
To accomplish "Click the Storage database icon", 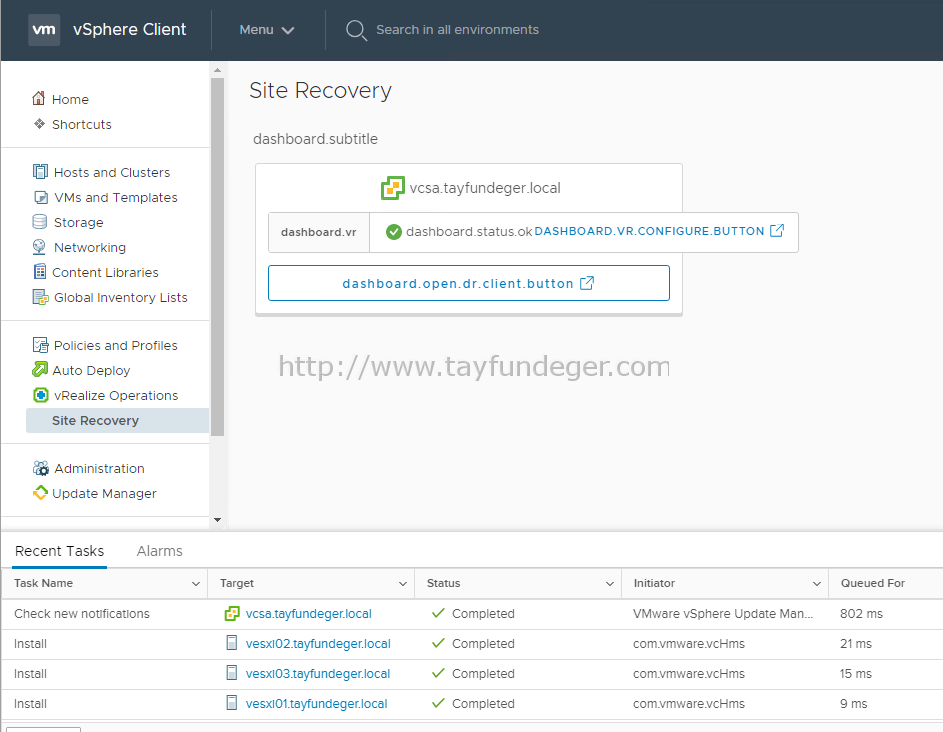I will click(x=40, y=222).
